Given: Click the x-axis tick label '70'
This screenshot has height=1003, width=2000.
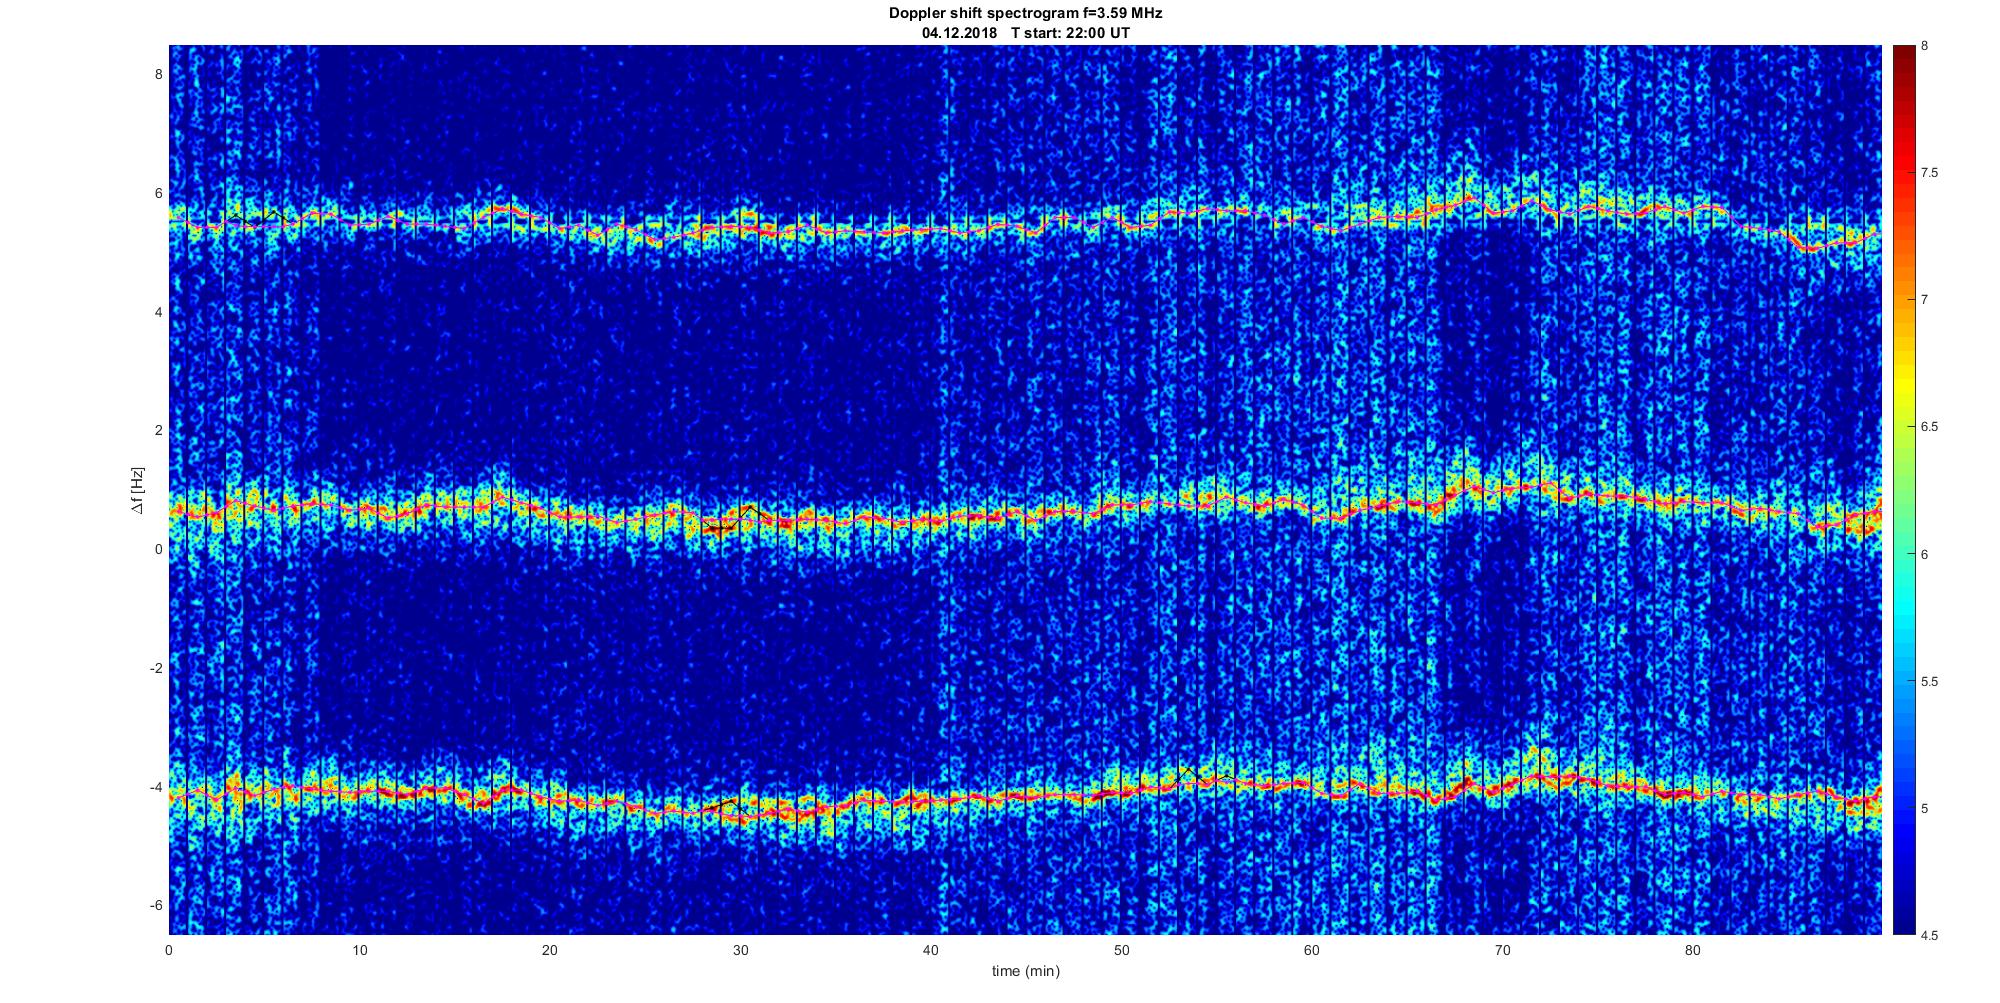Looking at the screenshot, I should tap(1502, 950).
